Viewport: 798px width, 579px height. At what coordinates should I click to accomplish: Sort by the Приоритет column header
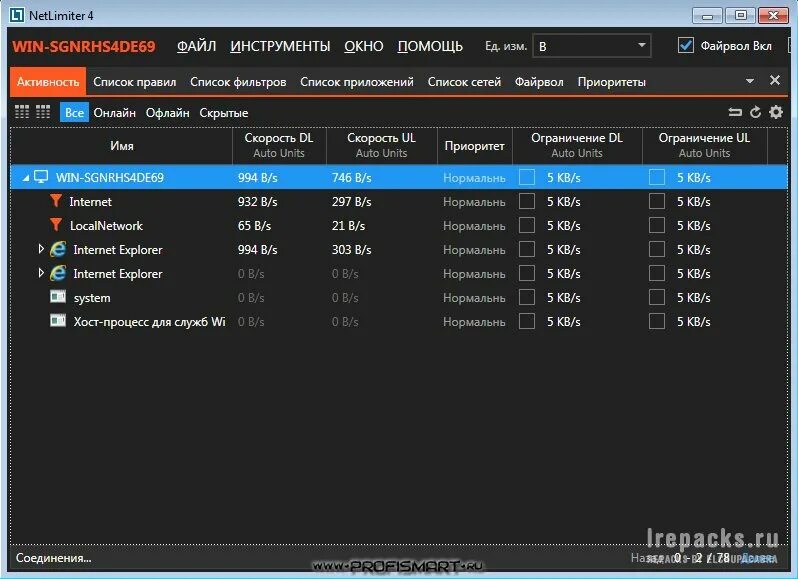pyautogui.click(x=475, y=146)
